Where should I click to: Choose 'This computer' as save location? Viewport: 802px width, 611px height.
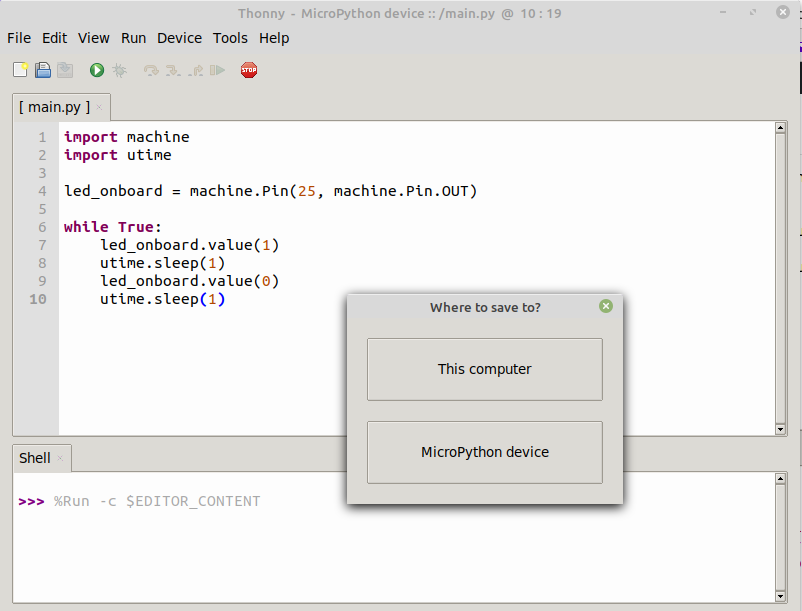(x=485, y=369)
